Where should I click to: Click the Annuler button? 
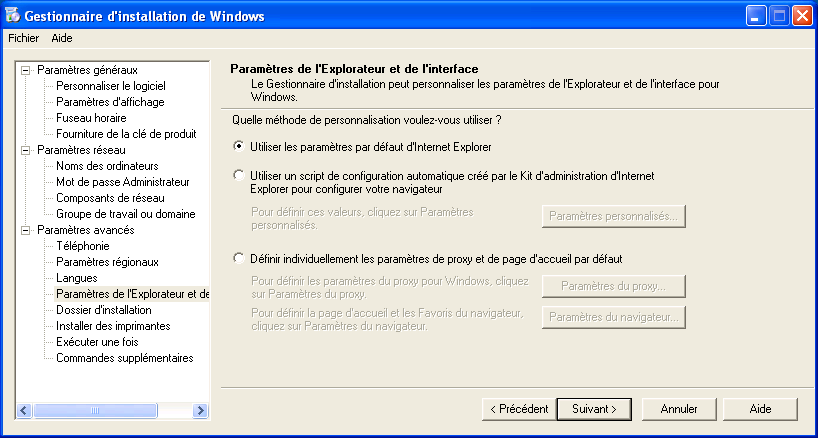[679, 409]
